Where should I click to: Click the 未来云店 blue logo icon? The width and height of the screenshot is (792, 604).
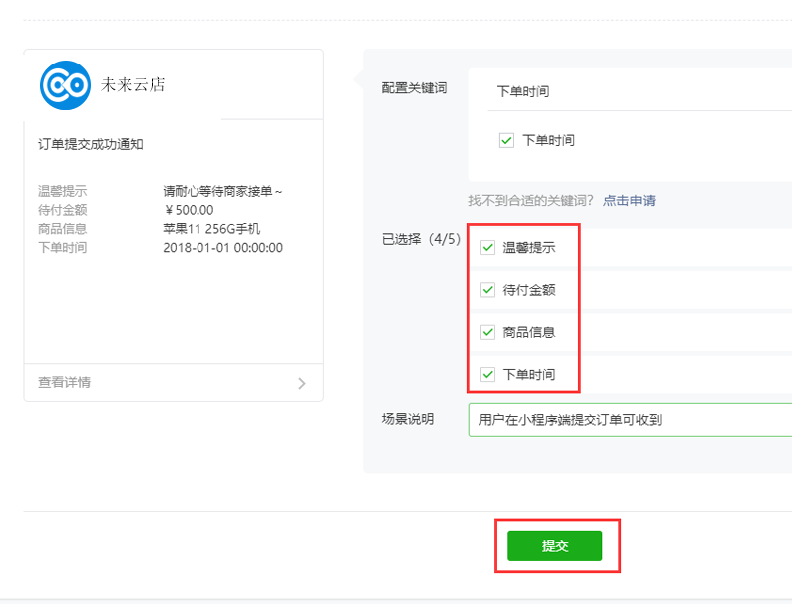coord(66,85)
